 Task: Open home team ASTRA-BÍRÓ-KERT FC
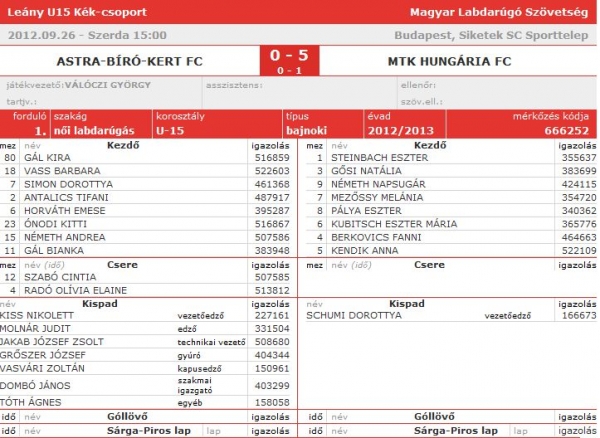[129, 61]
